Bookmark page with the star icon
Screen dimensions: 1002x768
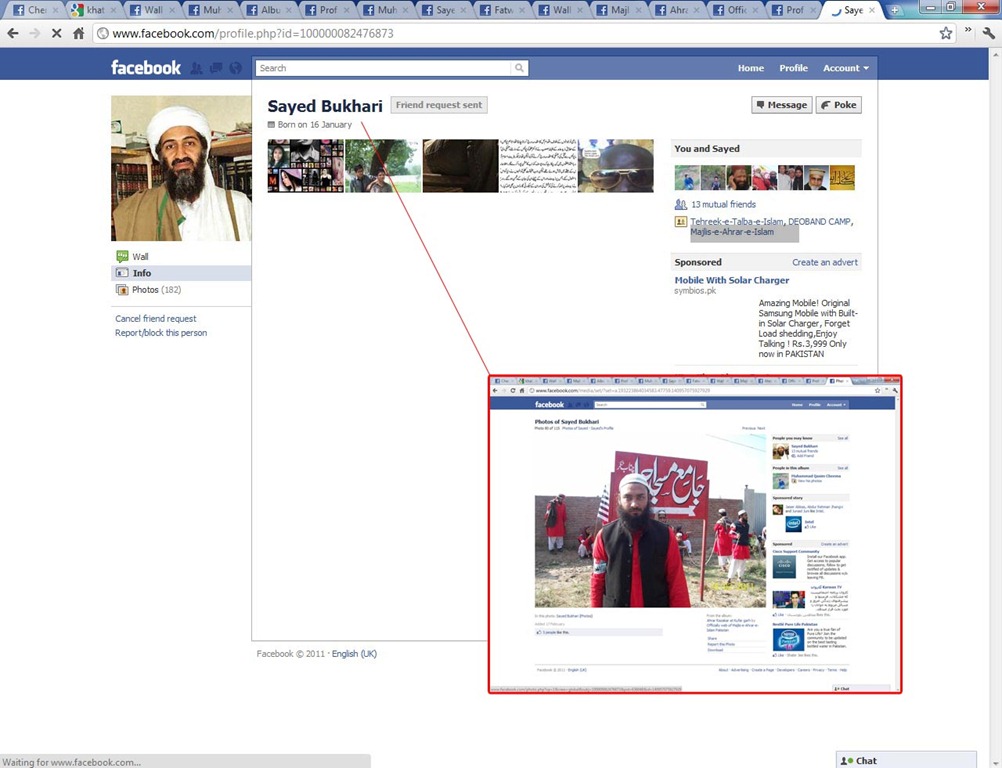[x=946, y=33]
